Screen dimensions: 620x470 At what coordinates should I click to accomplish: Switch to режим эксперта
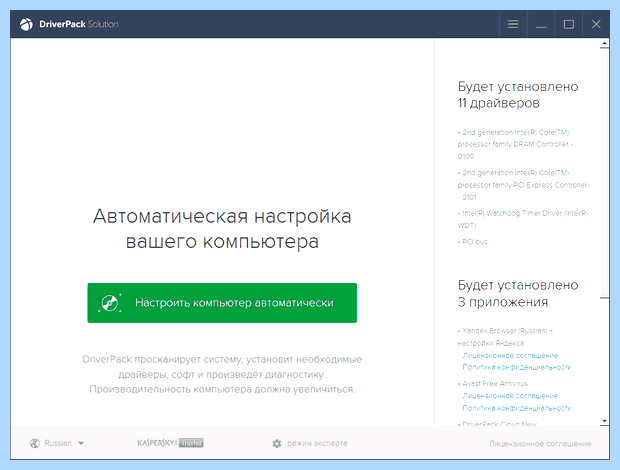coord(317,443)
